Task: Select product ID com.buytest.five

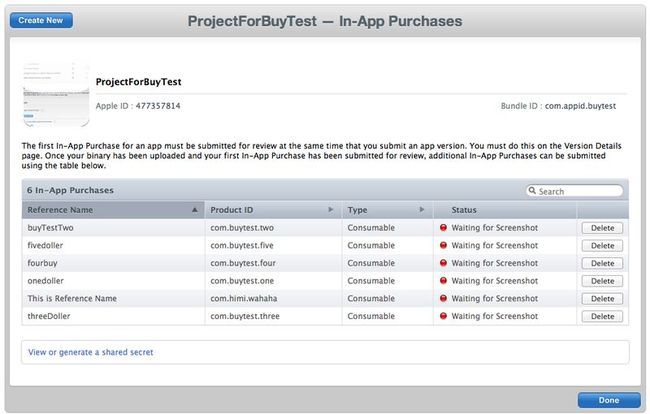Action: (x=242, y=245)
